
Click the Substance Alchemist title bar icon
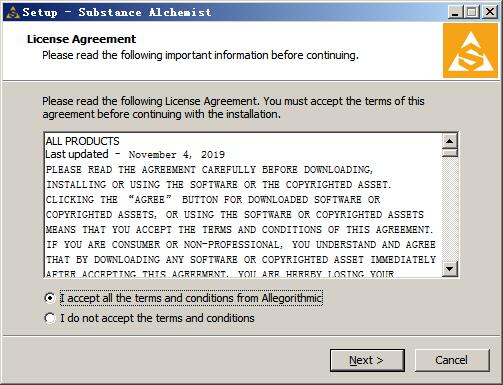(x=13, y=13)
